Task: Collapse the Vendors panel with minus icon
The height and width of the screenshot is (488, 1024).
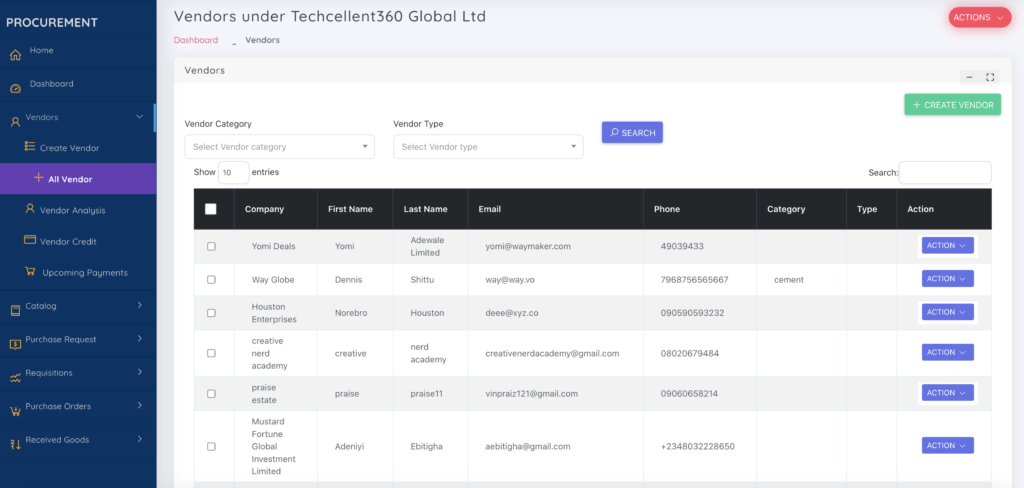Action: pyautogui.click(x=969, y=77)
